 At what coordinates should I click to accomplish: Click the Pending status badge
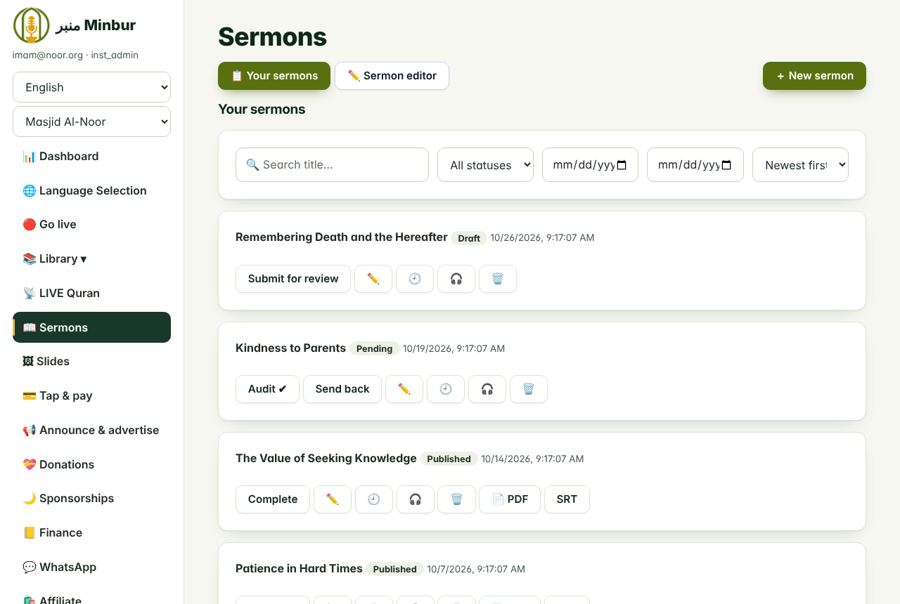point(374,349)
